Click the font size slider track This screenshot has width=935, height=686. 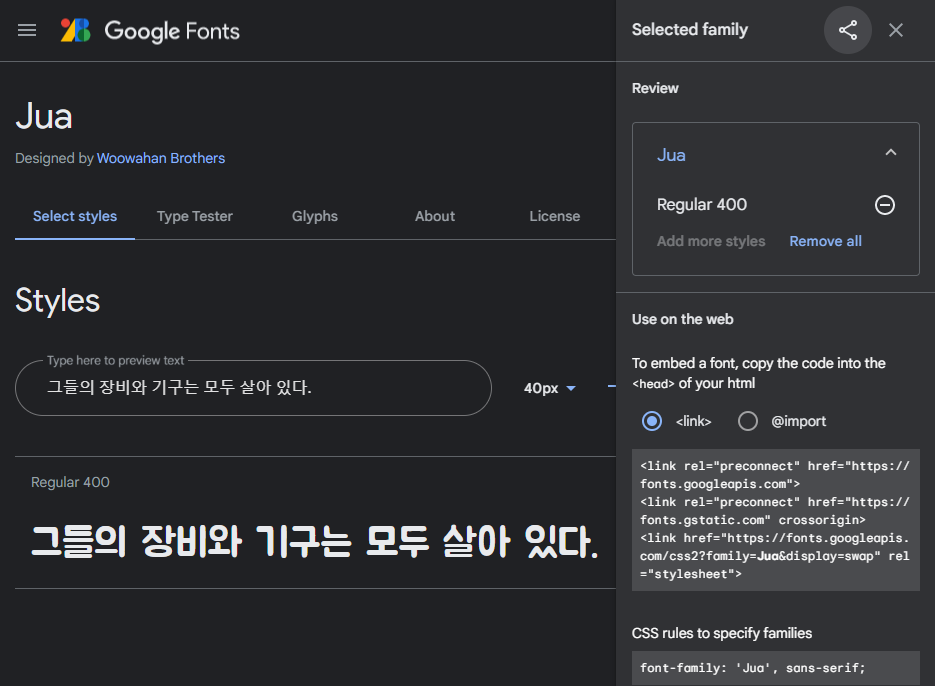pos(611,387)
